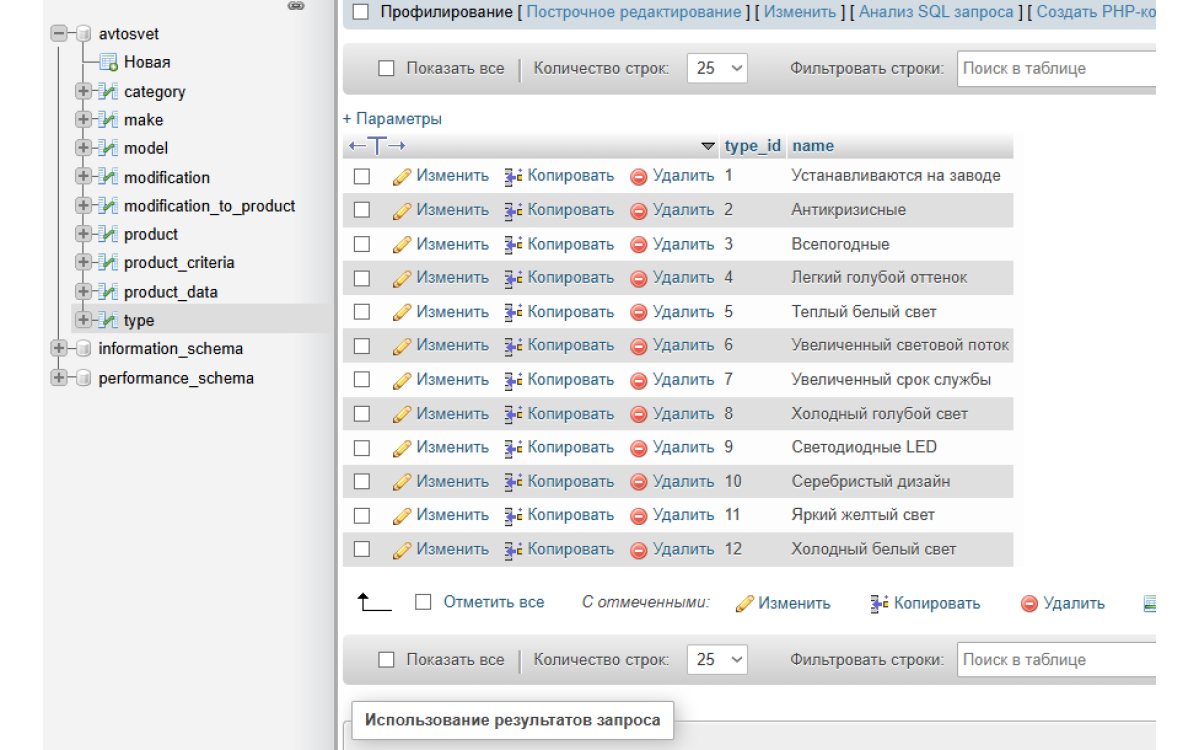Tick the top Показать все checkbox
Image resolution: width=1200 pixels, height=750 pixels.
386,69
